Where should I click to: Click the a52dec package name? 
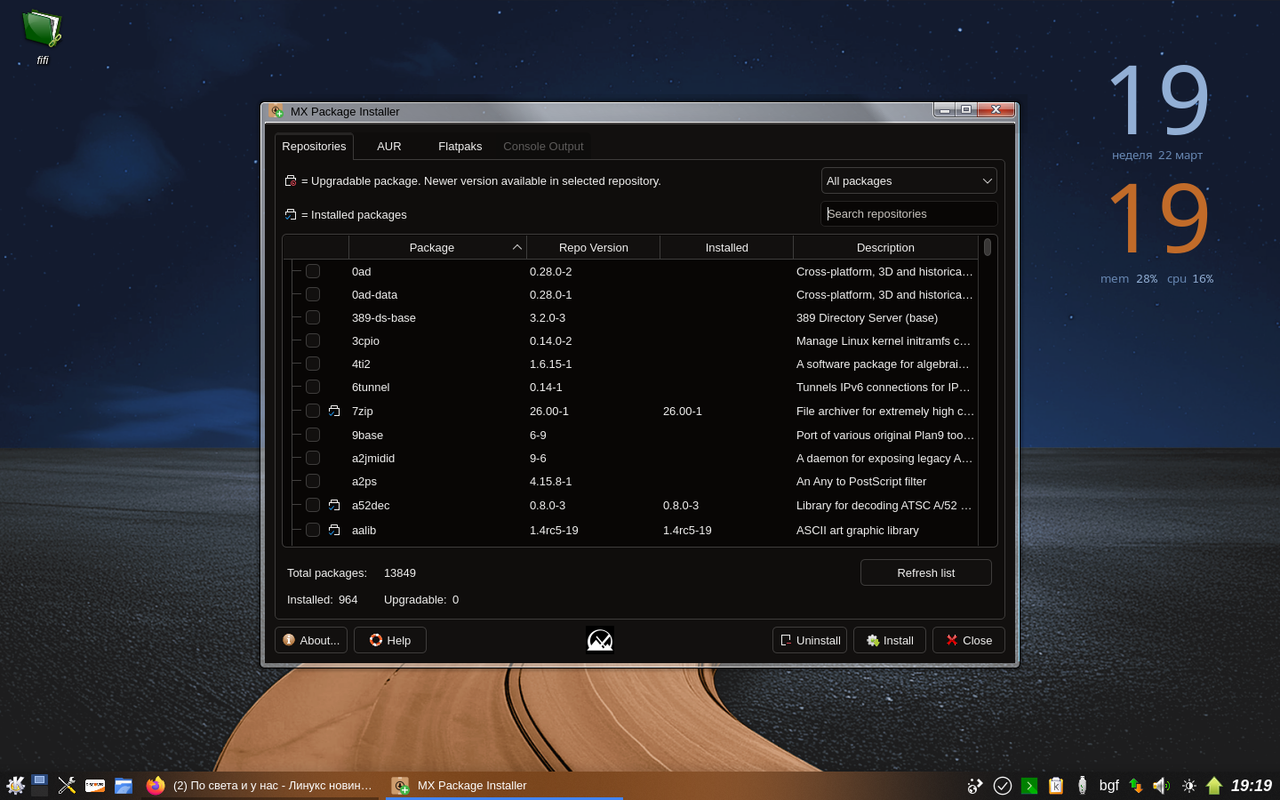[371, 505]
